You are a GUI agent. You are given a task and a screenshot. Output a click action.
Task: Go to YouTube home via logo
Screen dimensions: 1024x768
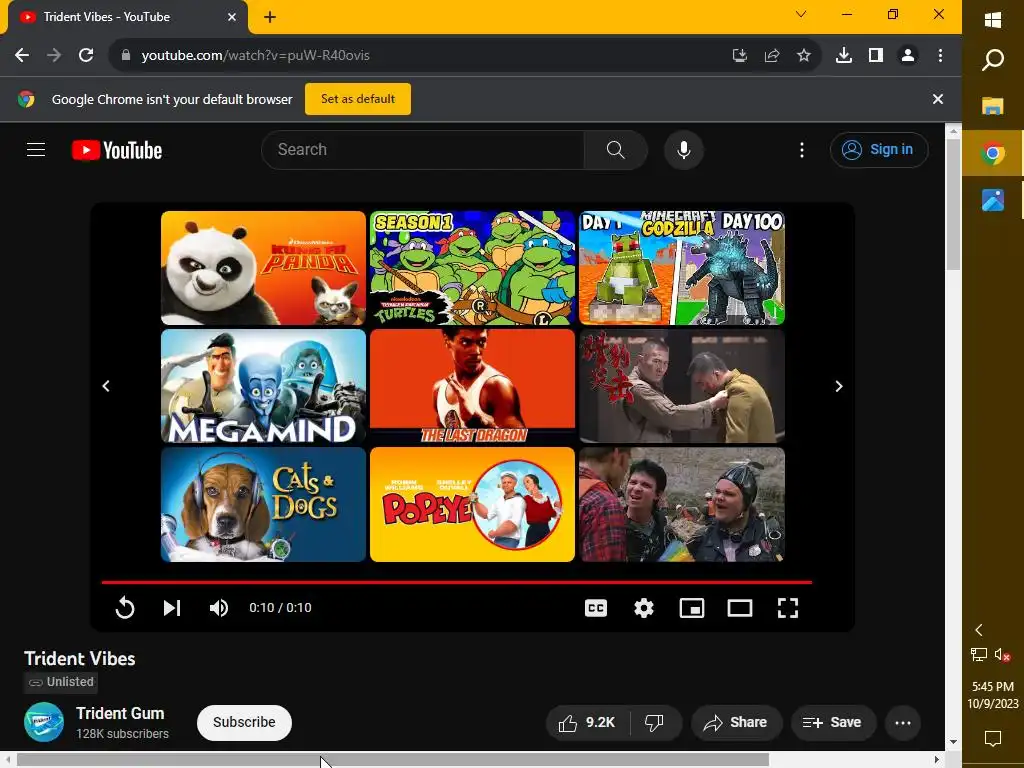(x=117, y=150)
